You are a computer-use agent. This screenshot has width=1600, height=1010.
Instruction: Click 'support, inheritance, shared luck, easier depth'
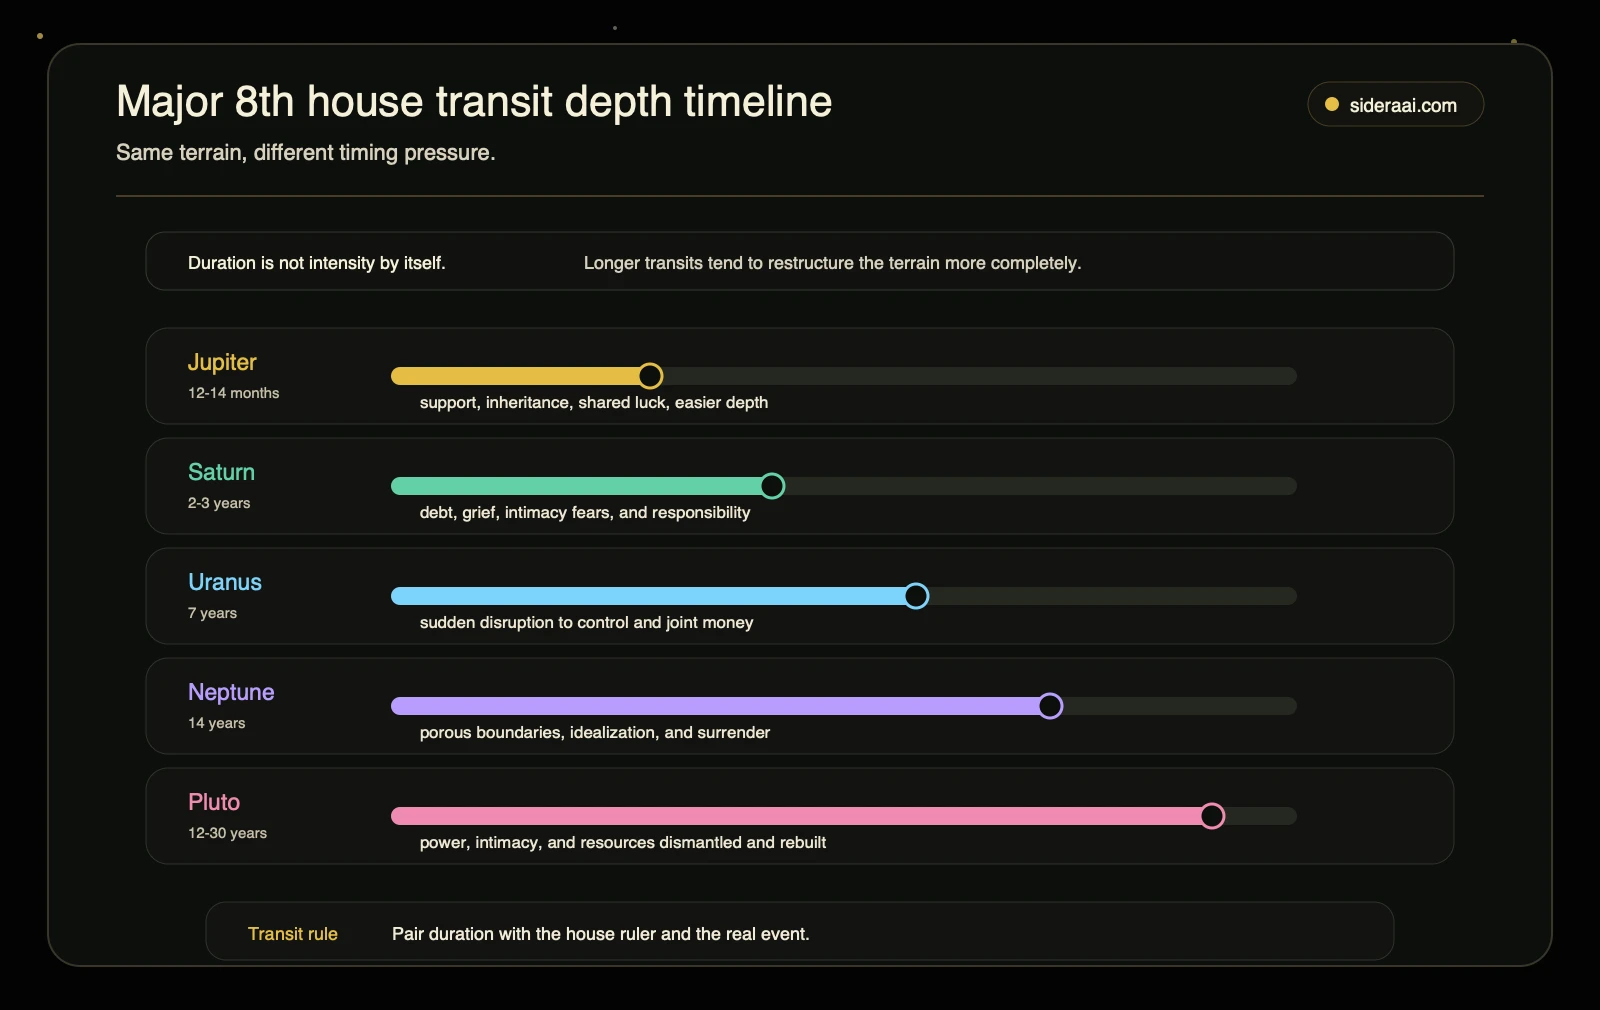594,402
